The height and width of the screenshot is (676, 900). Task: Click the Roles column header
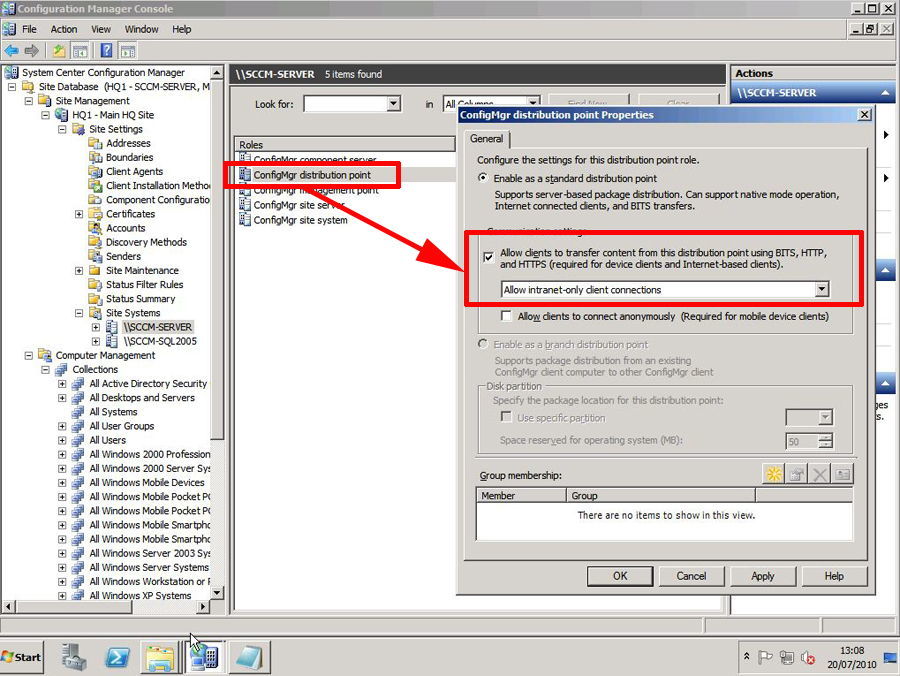(344, 145)
